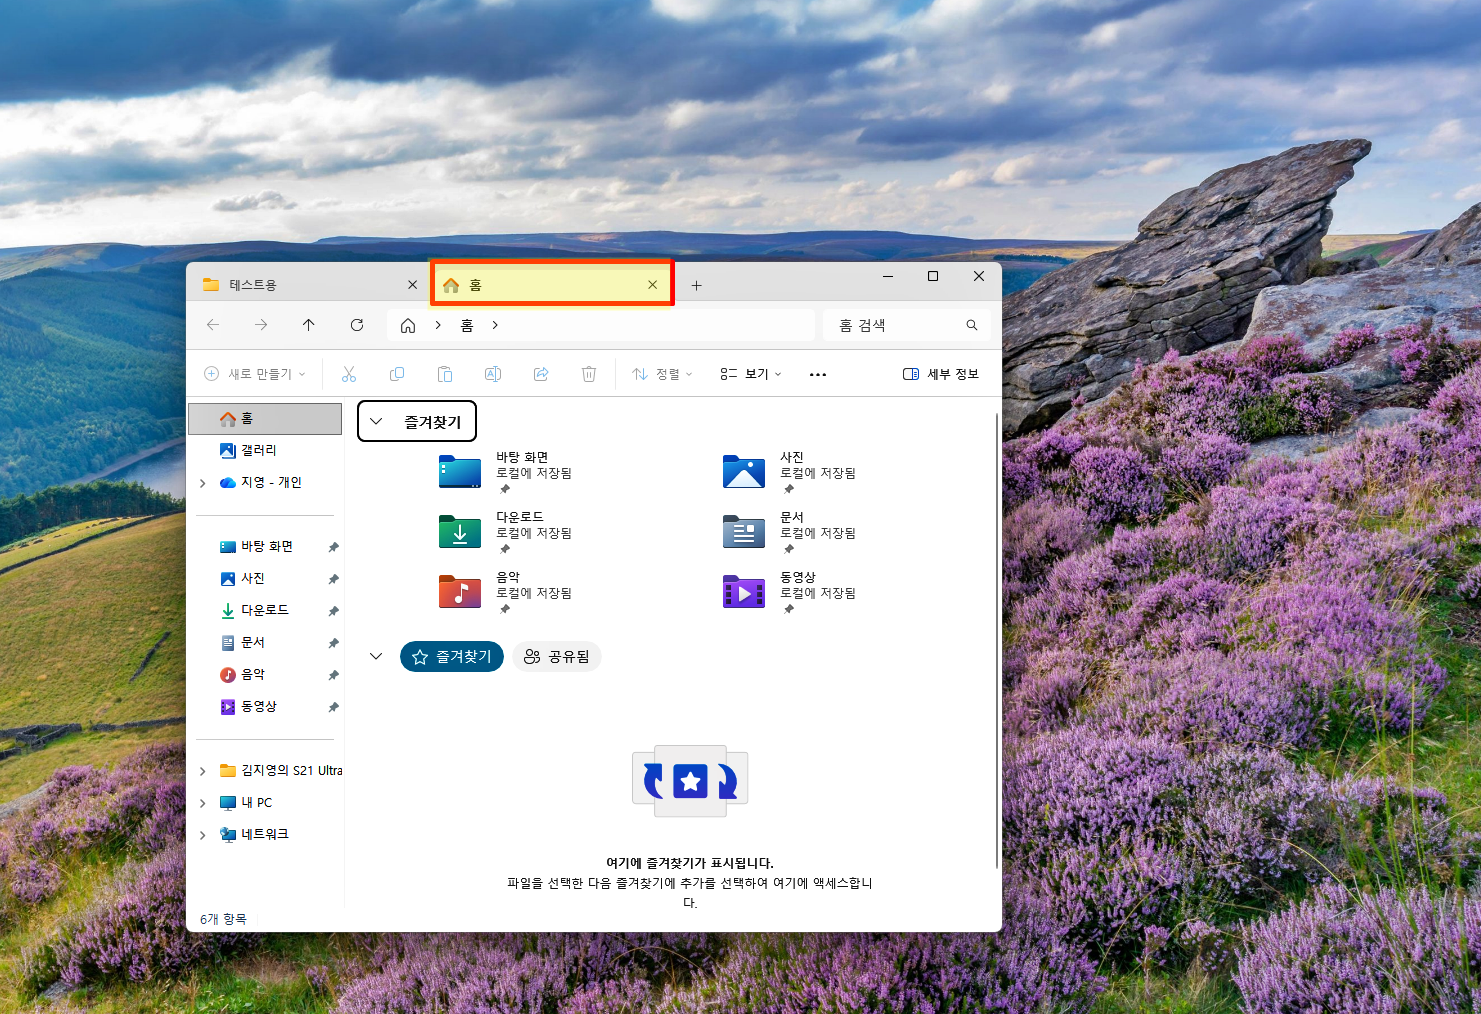Open the 다운로드 folder icon in main pane

(460, 531)
